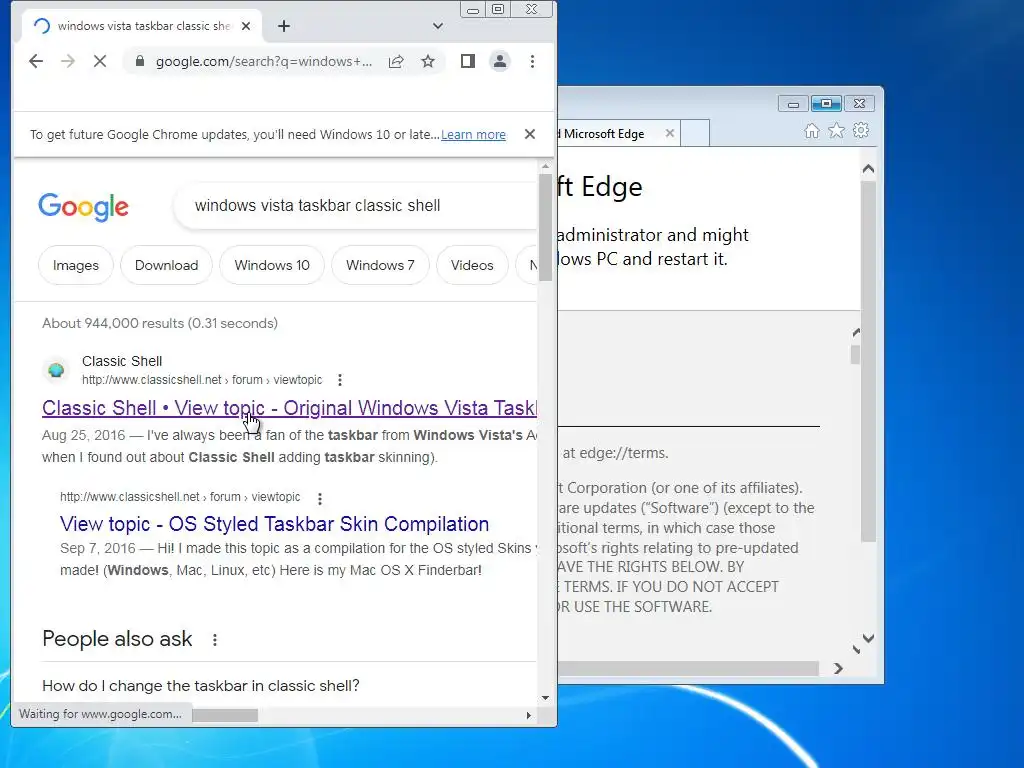Close the Microsoft Edge tab in Internet Explorer
The width and height of the screenshot is (1024, 768).
(x=669, y=133)
